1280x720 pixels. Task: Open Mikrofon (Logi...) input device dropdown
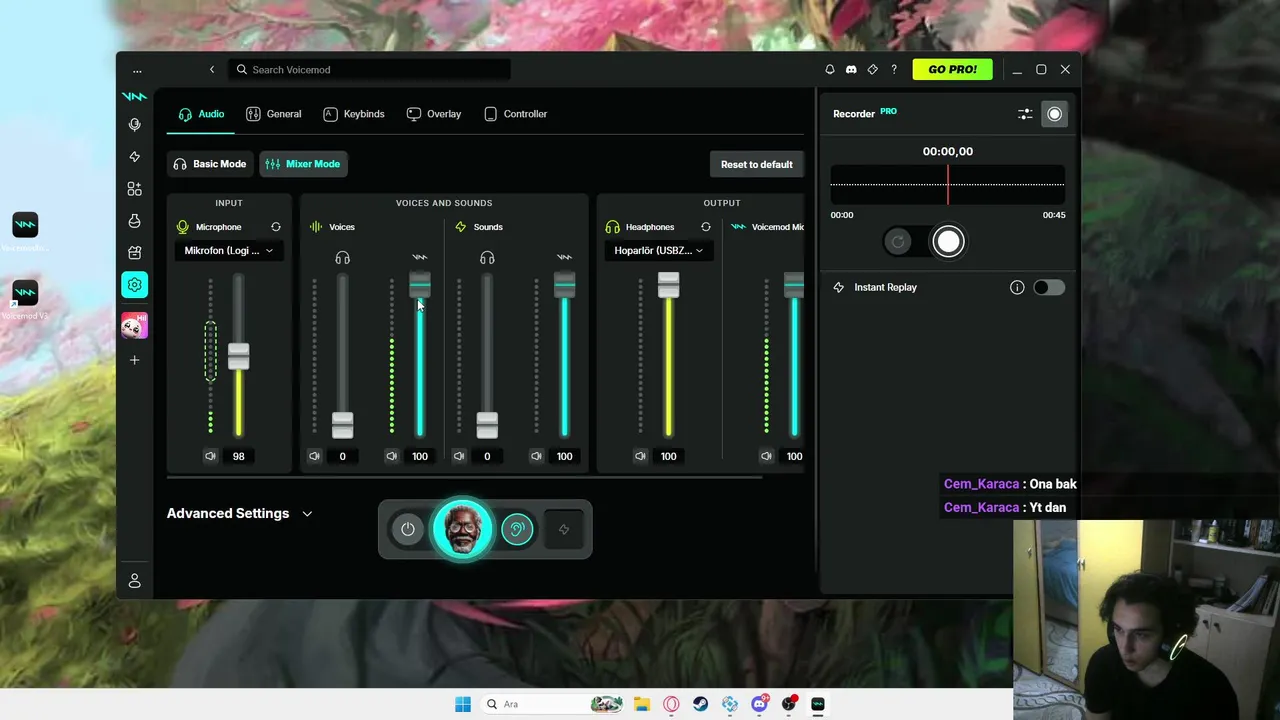229,251
